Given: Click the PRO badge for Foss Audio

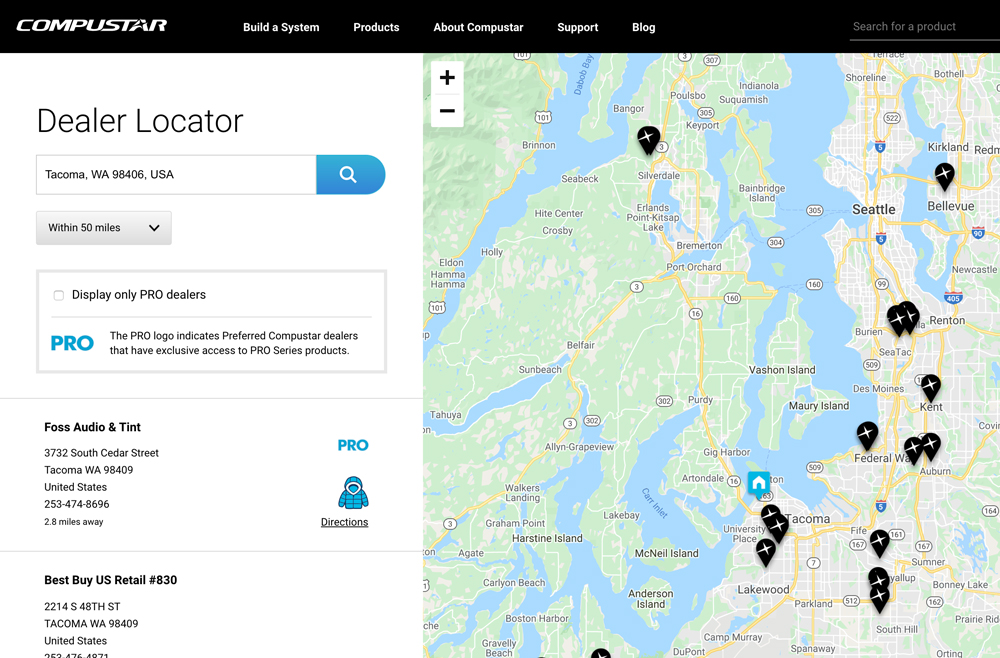Looking at the screenshot, I should [353, 445].
